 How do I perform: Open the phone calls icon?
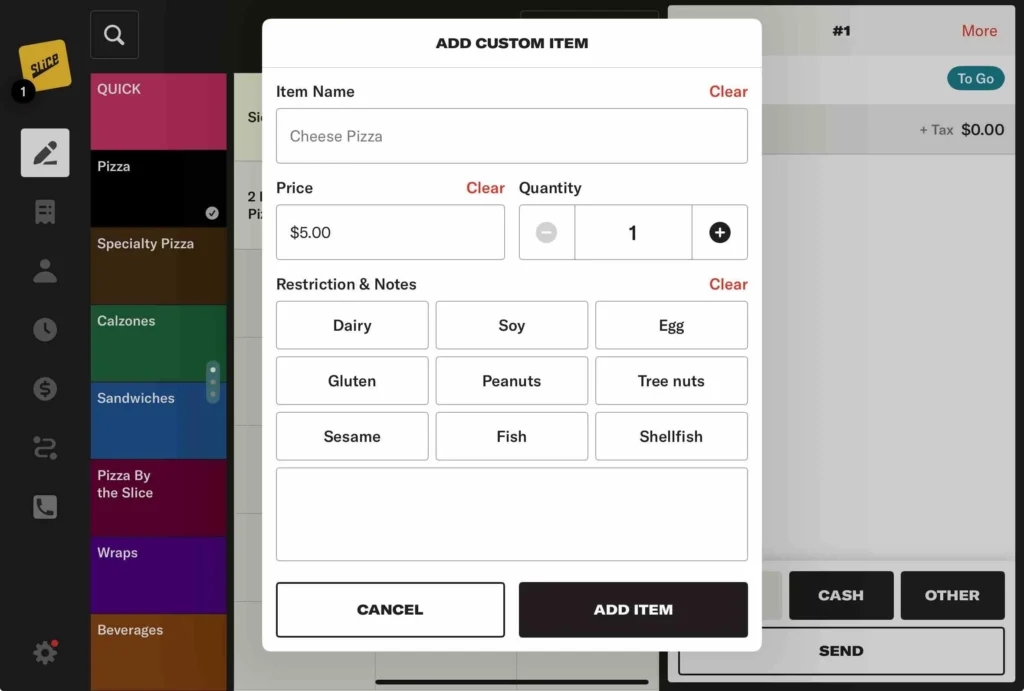pyautogui.click(x=45, y=507)
